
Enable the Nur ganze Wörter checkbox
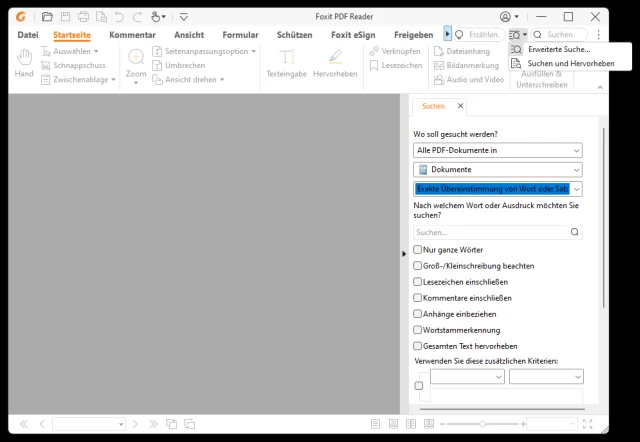pos(418,250)
